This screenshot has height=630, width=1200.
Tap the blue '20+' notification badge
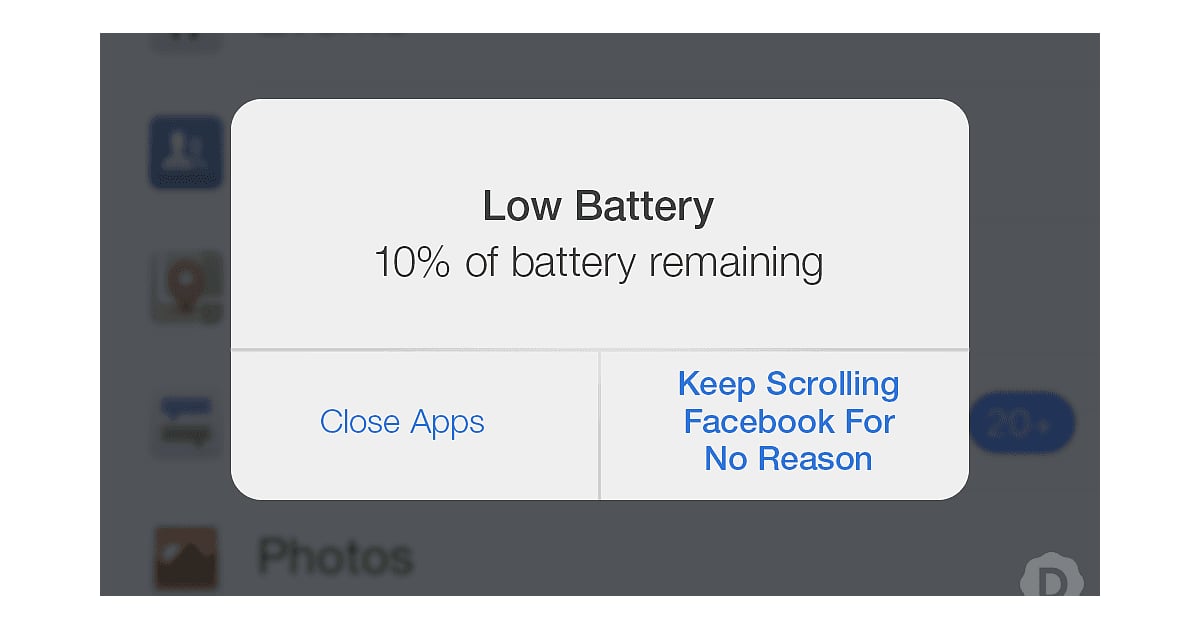[x=1022, y=423]
